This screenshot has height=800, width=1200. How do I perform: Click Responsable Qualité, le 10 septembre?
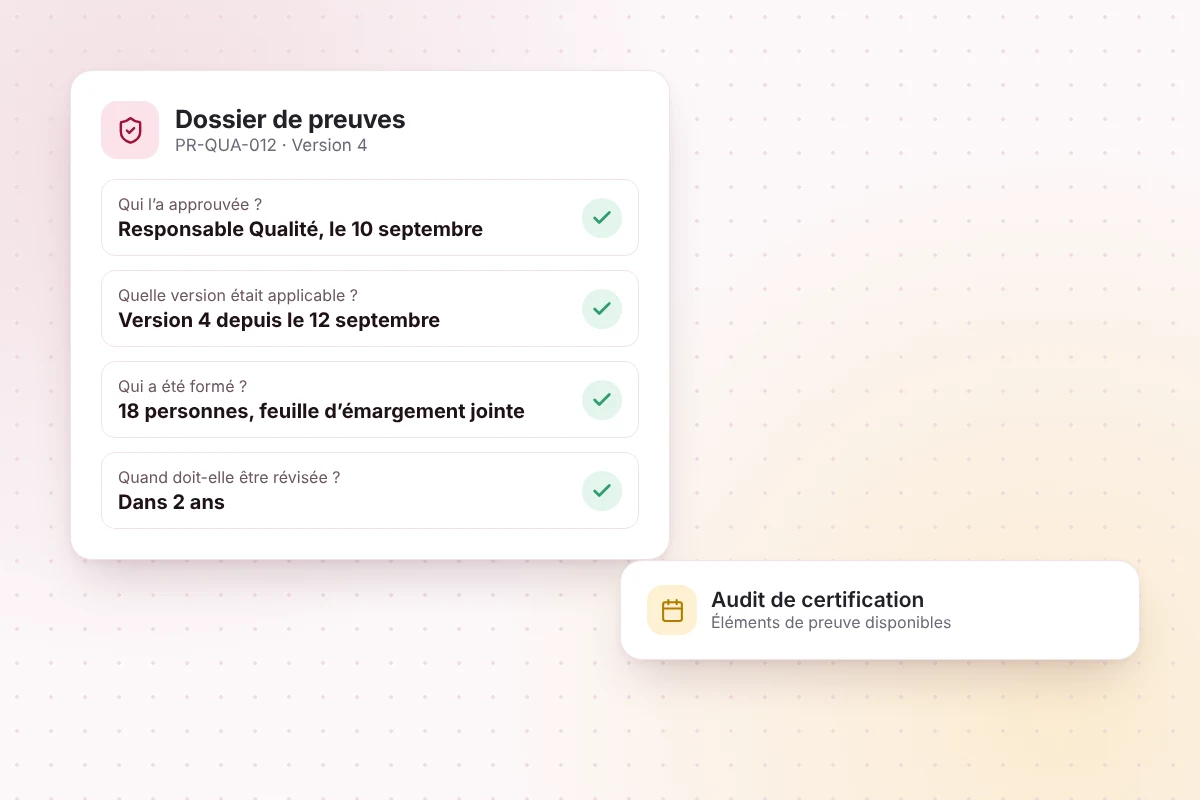(300, 229)
